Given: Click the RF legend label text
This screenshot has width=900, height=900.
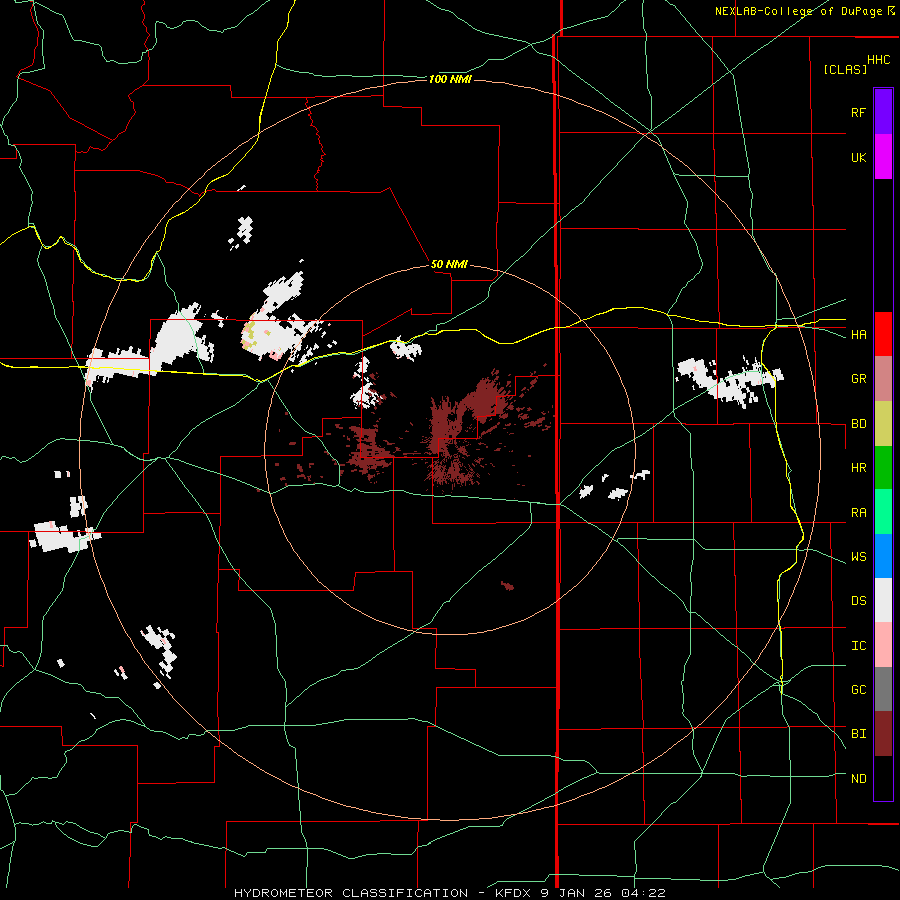Looking at the screenshot, I should tap(859, 112).
